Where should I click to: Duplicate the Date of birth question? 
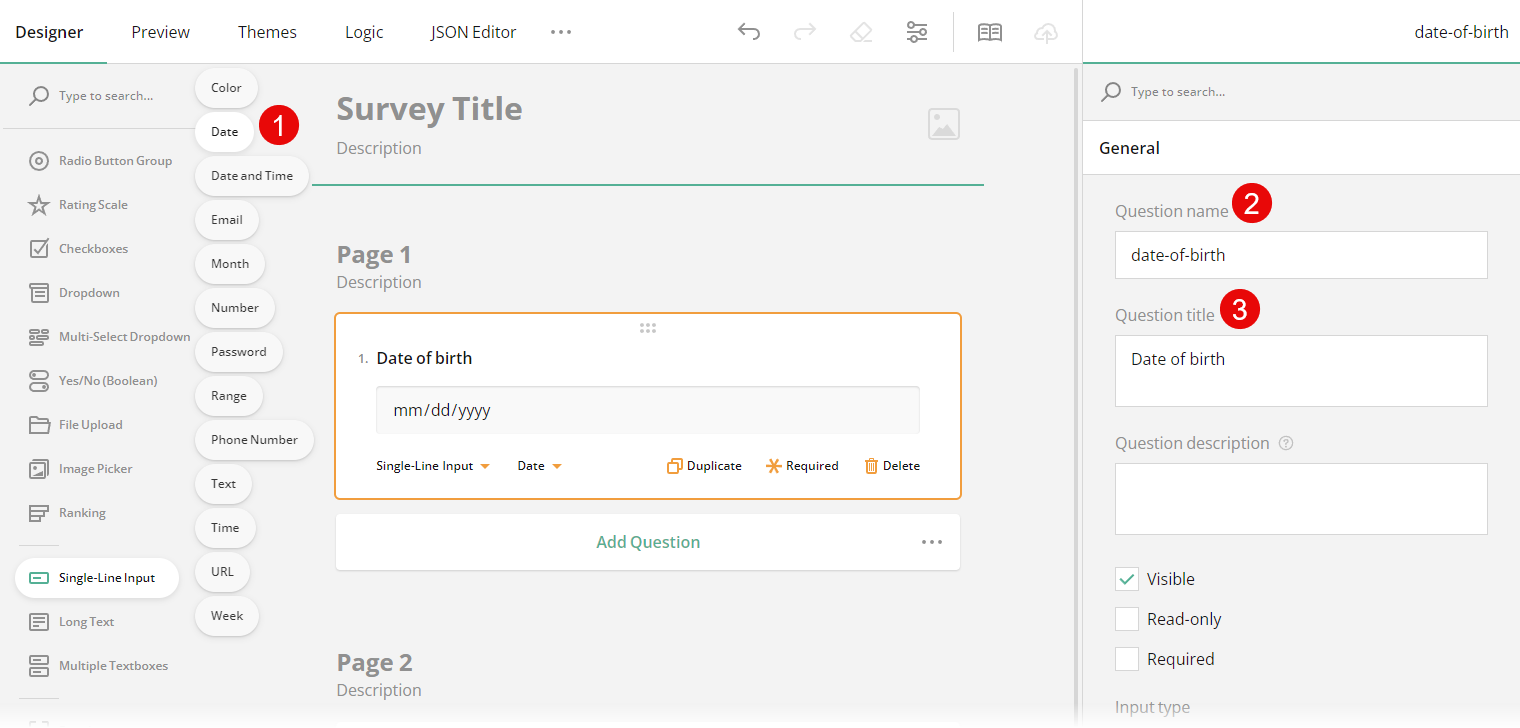point(703,465)
